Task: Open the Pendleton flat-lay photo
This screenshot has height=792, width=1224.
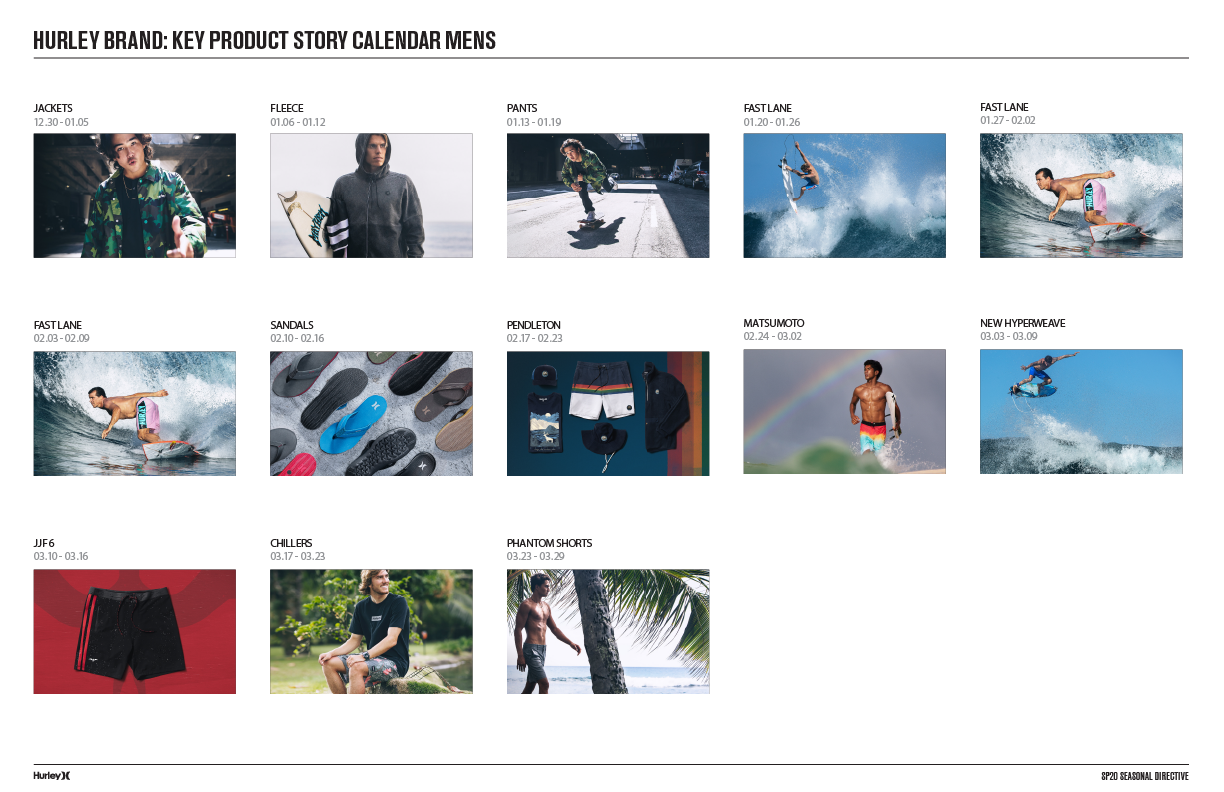Action: 608,413
